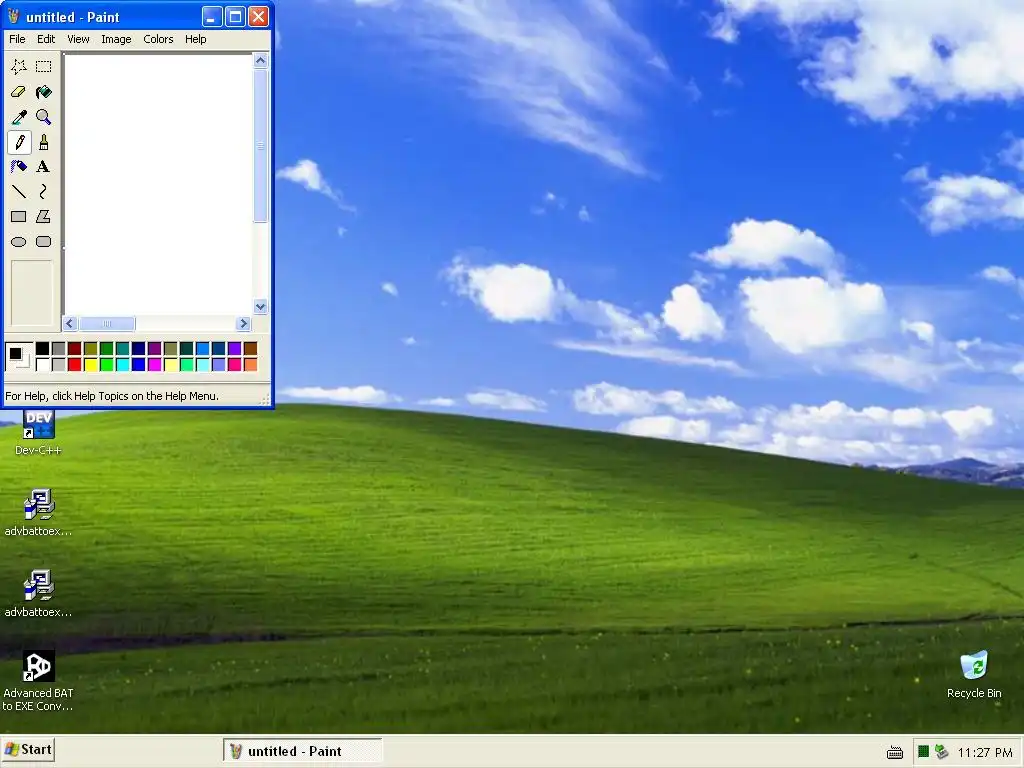Choose the light gray color swatch

coord(59,364)
